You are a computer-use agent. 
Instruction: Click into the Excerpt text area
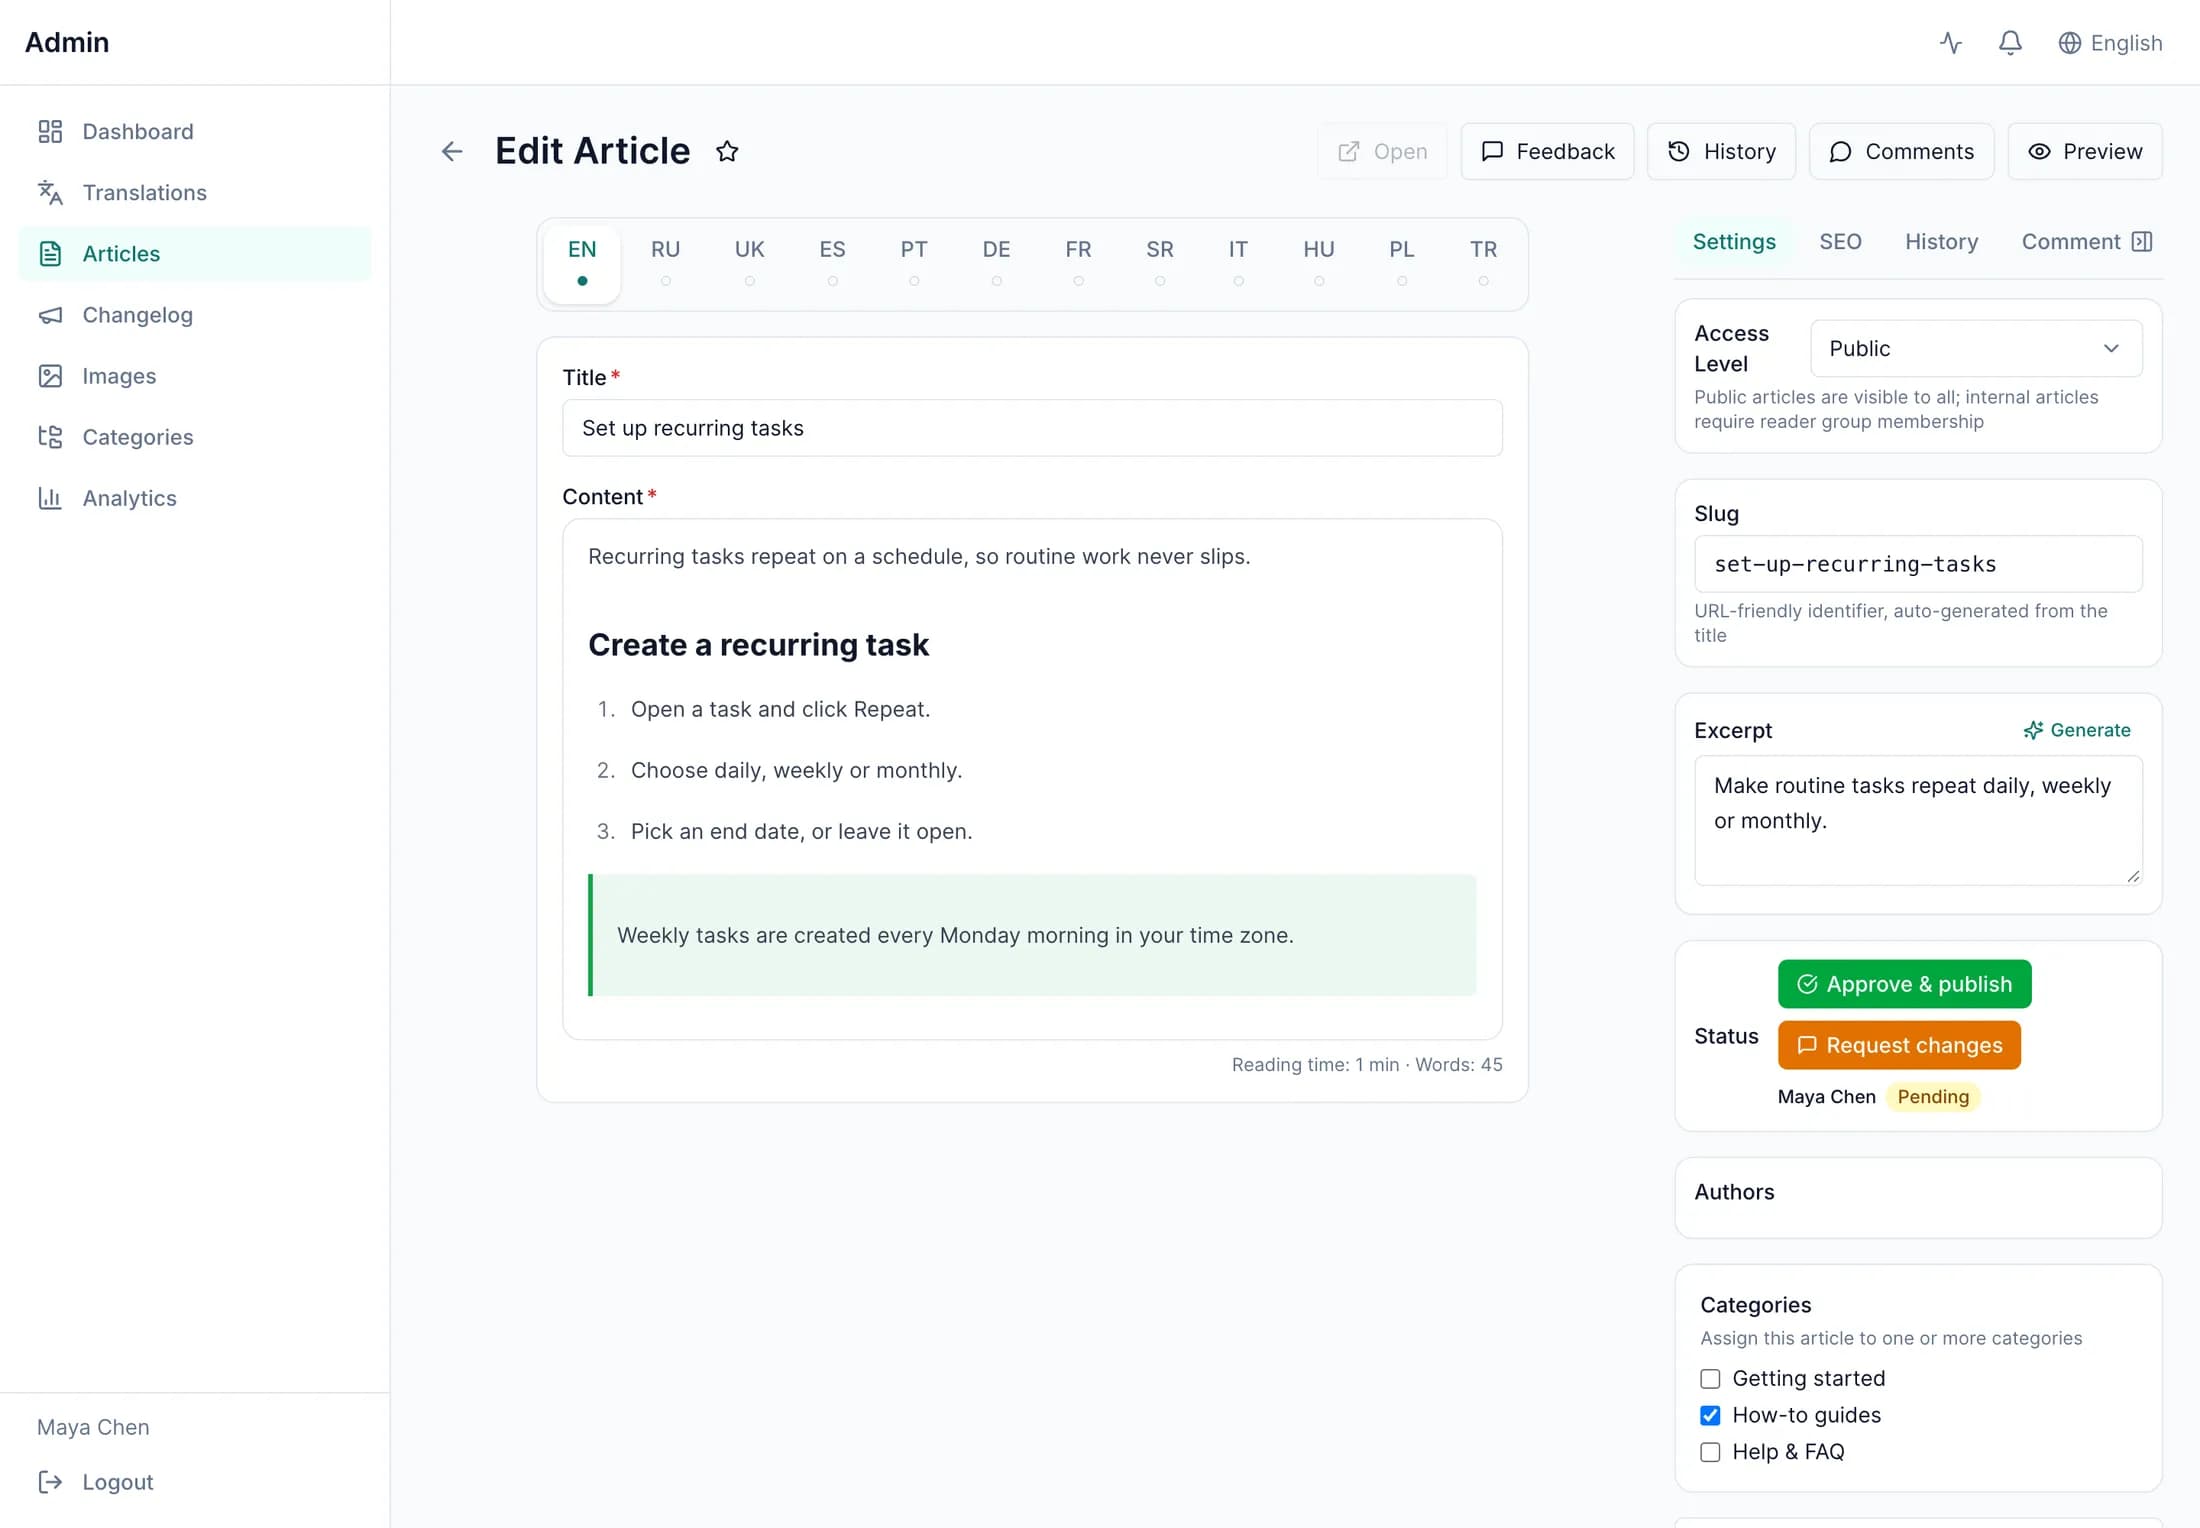click(x=1918, y=820)
